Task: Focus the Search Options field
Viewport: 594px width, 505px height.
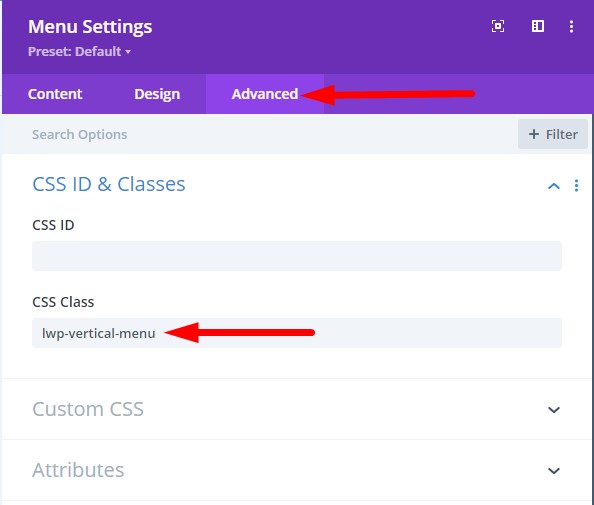Action: pyautogui.click(x=260, y=134)
